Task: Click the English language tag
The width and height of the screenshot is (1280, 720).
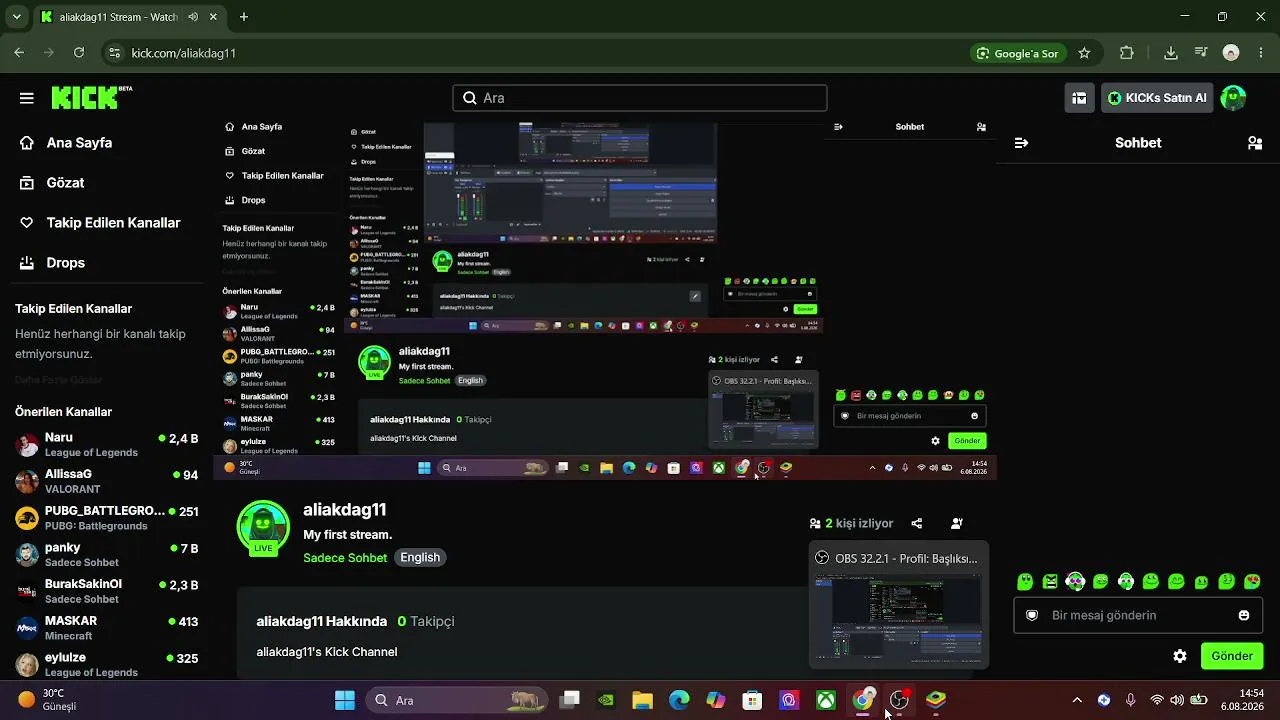Action: (x=420, y=558)
